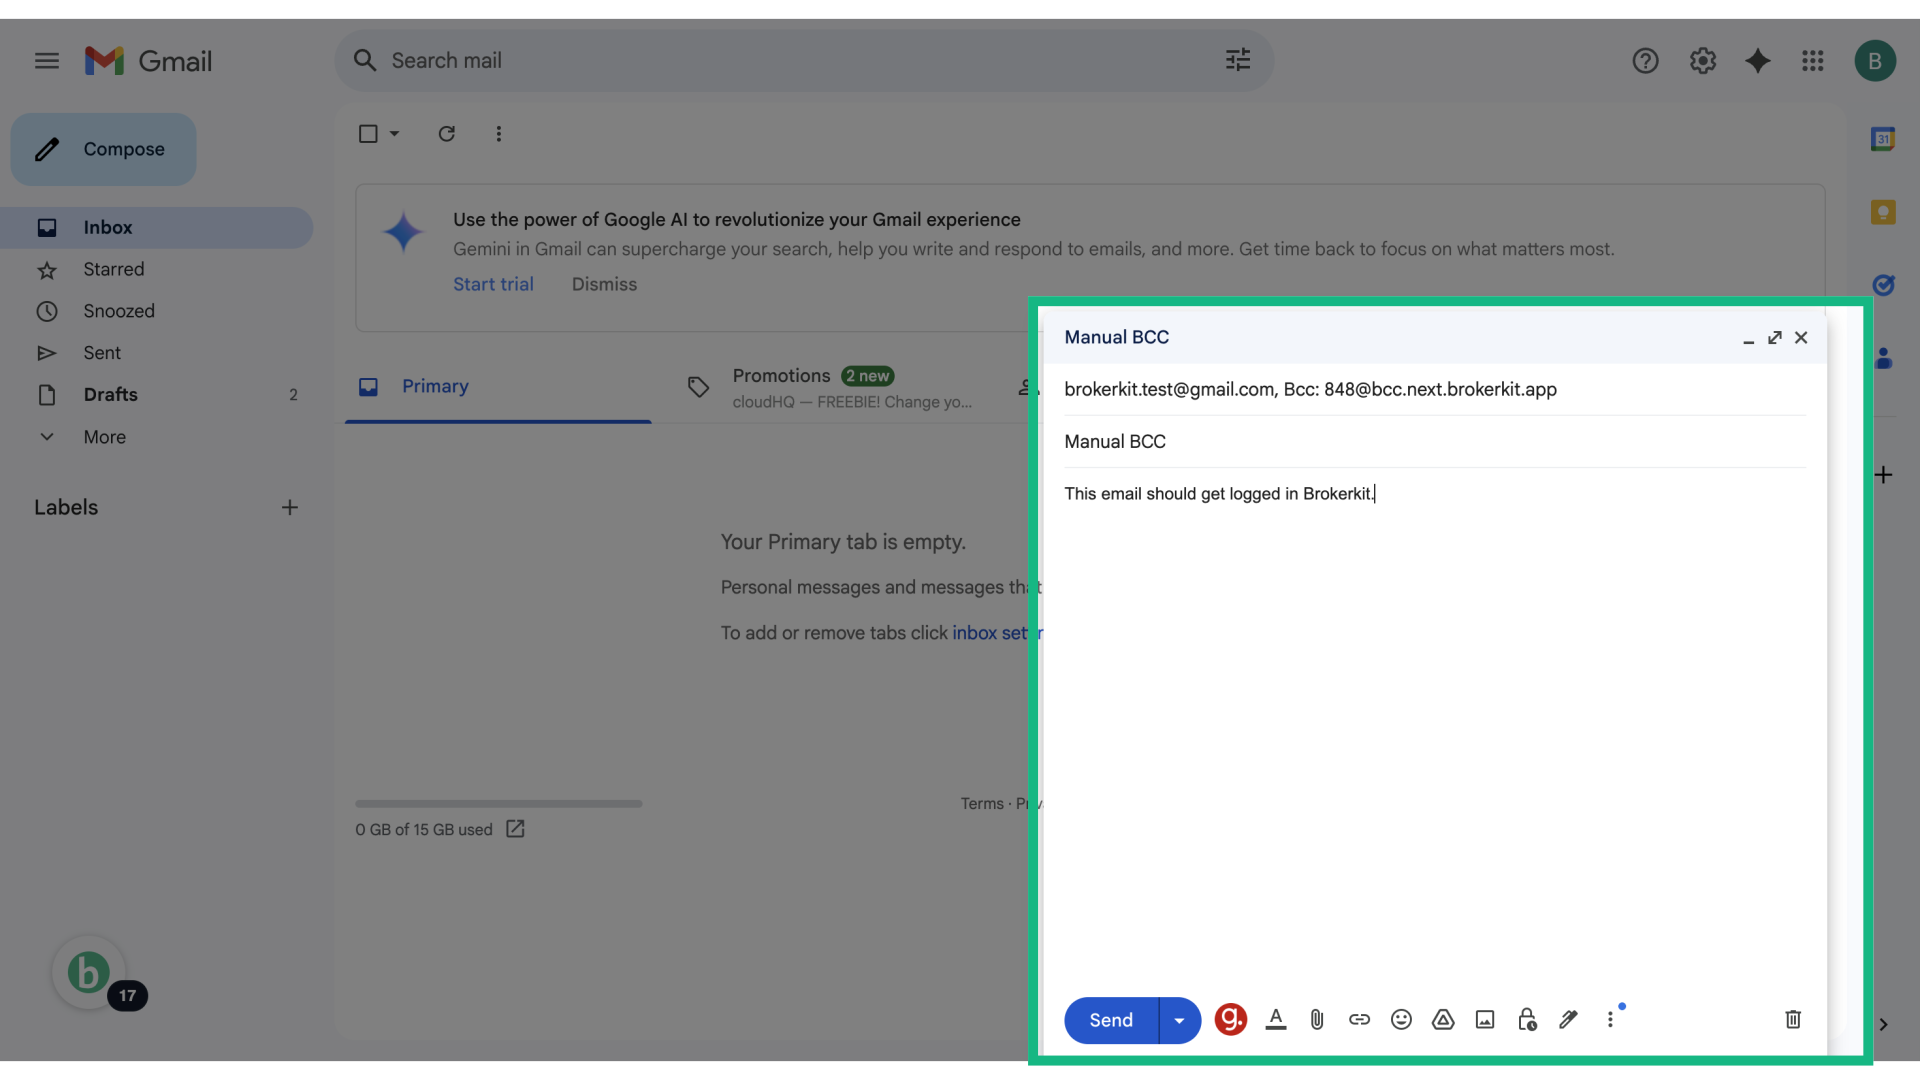Toggle confidential mode lock icon

pyautogui.click(x=1527, y=1019)
